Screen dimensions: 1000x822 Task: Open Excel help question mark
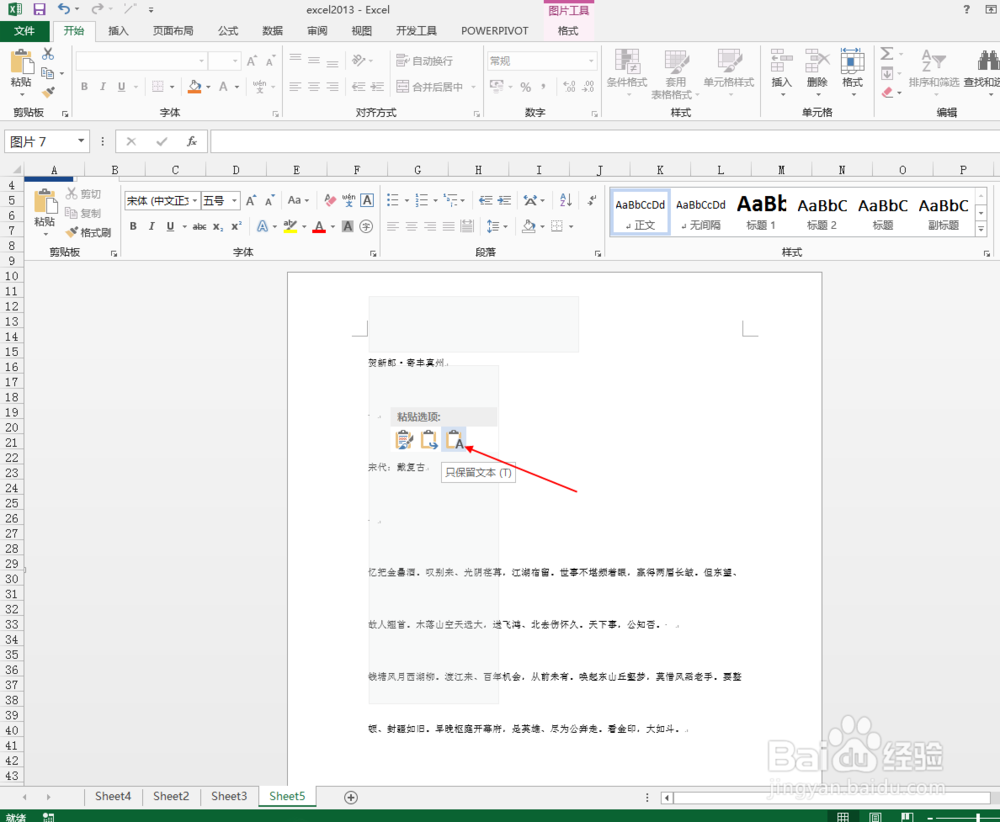click(x=966, y=9)
